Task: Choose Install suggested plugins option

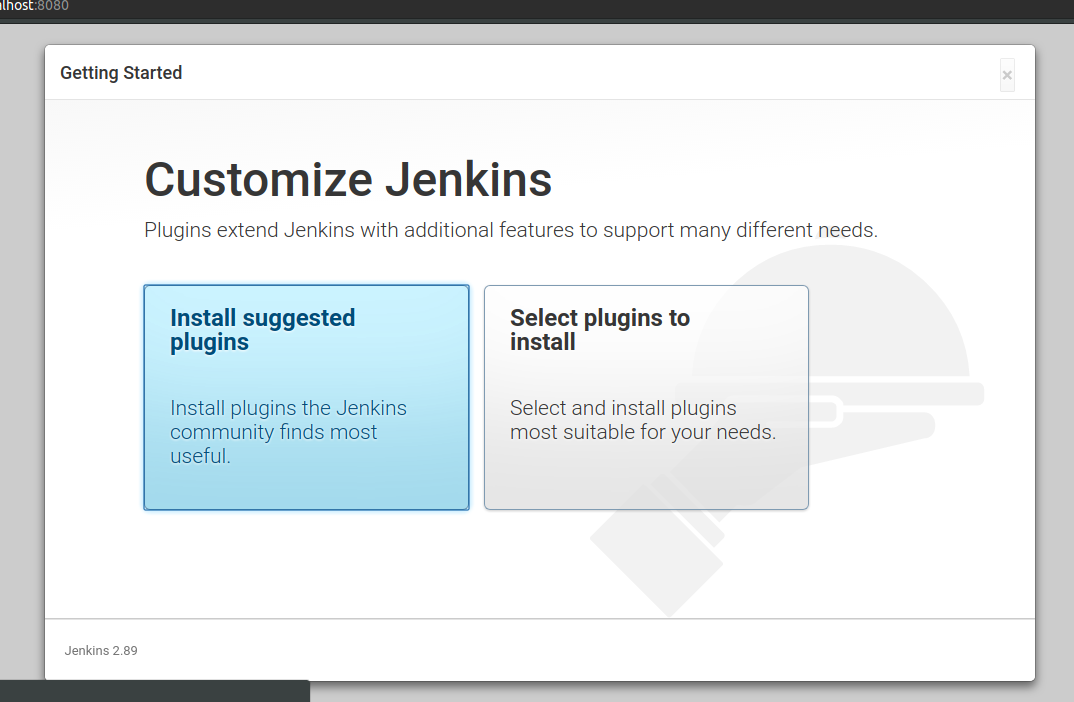Action: [306, 397]
